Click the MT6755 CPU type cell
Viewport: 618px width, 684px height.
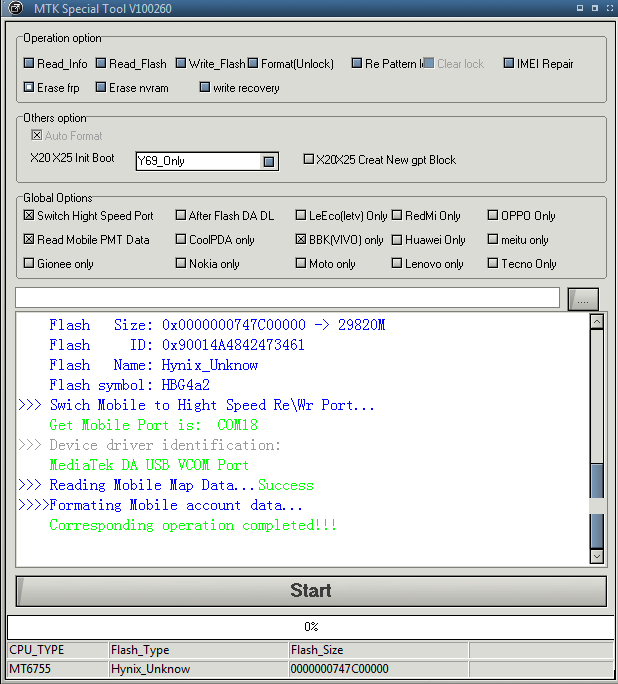point(58,669)
